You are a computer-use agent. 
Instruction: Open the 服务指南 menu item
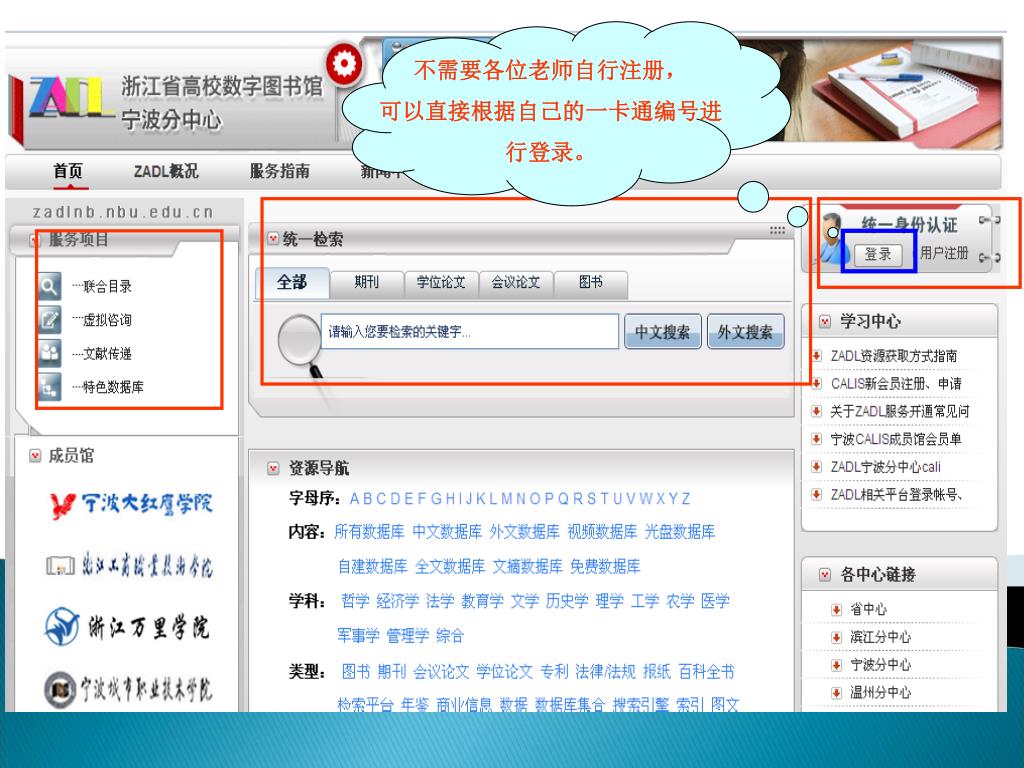point(280,171)
